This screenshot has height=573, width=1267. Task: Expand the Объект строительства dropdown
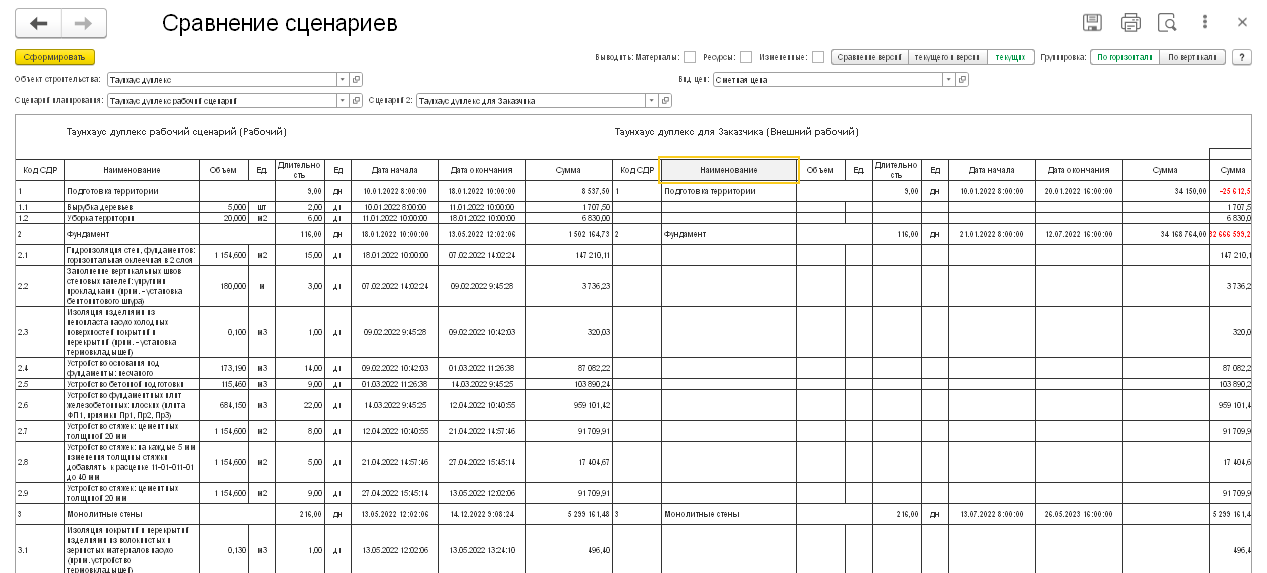click(343, 79)
